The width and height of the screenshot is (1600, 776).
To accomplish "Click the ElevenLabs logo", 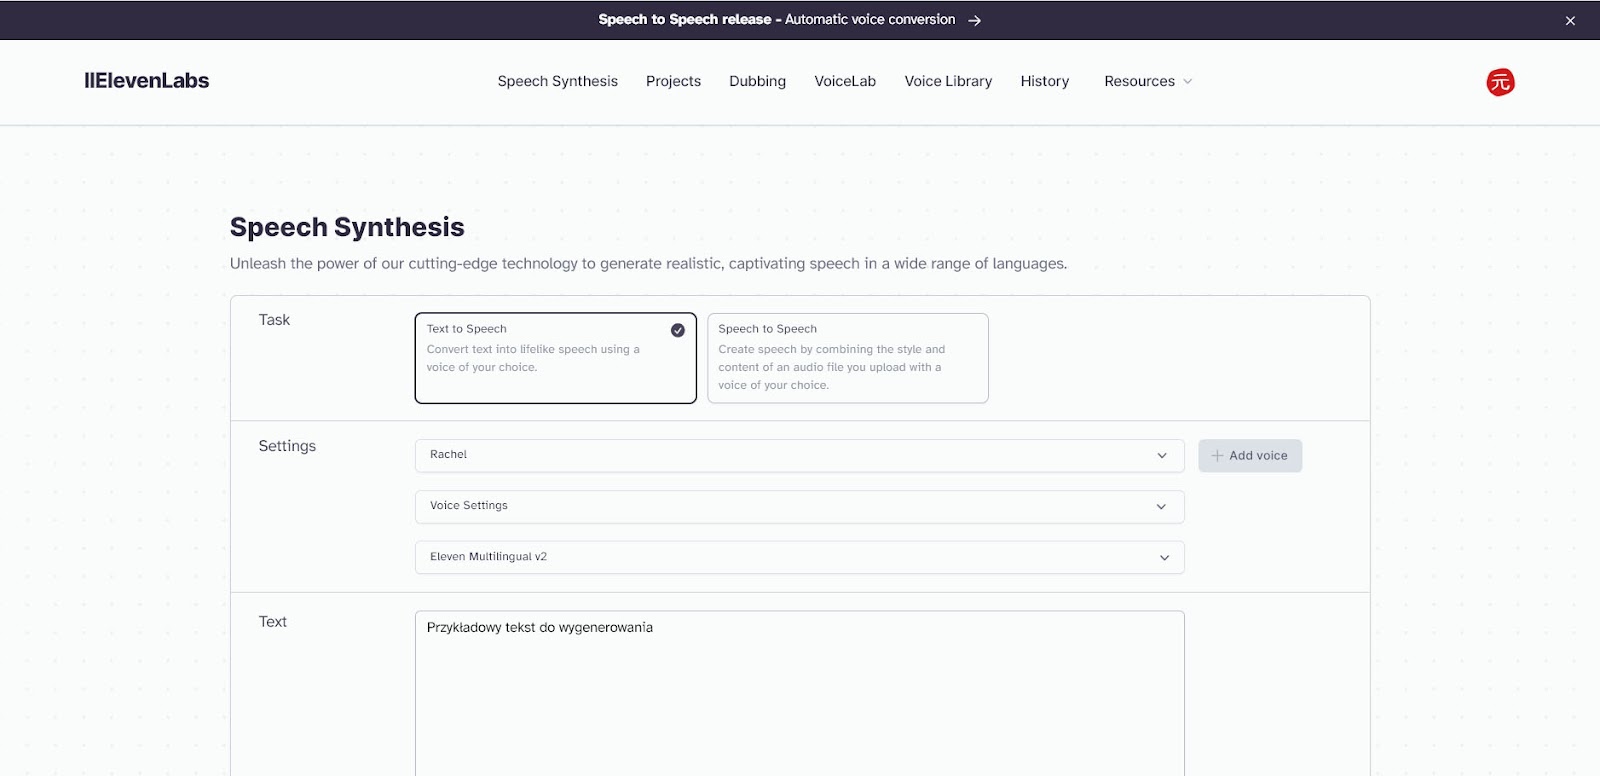I will pyautogui.click(x=147, y=81).
